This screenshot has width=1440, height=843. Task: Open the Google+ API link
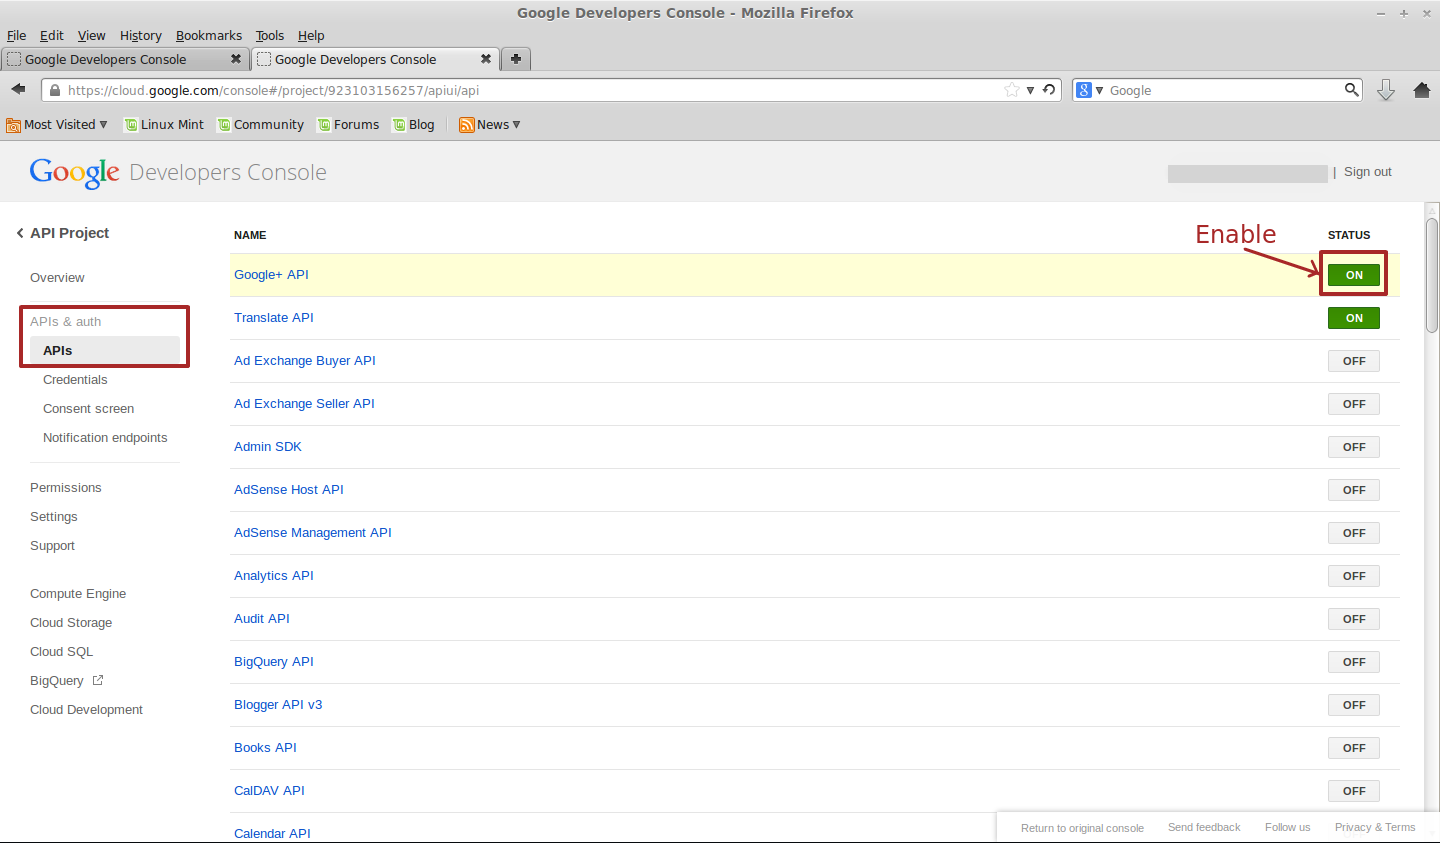point(271,275)
